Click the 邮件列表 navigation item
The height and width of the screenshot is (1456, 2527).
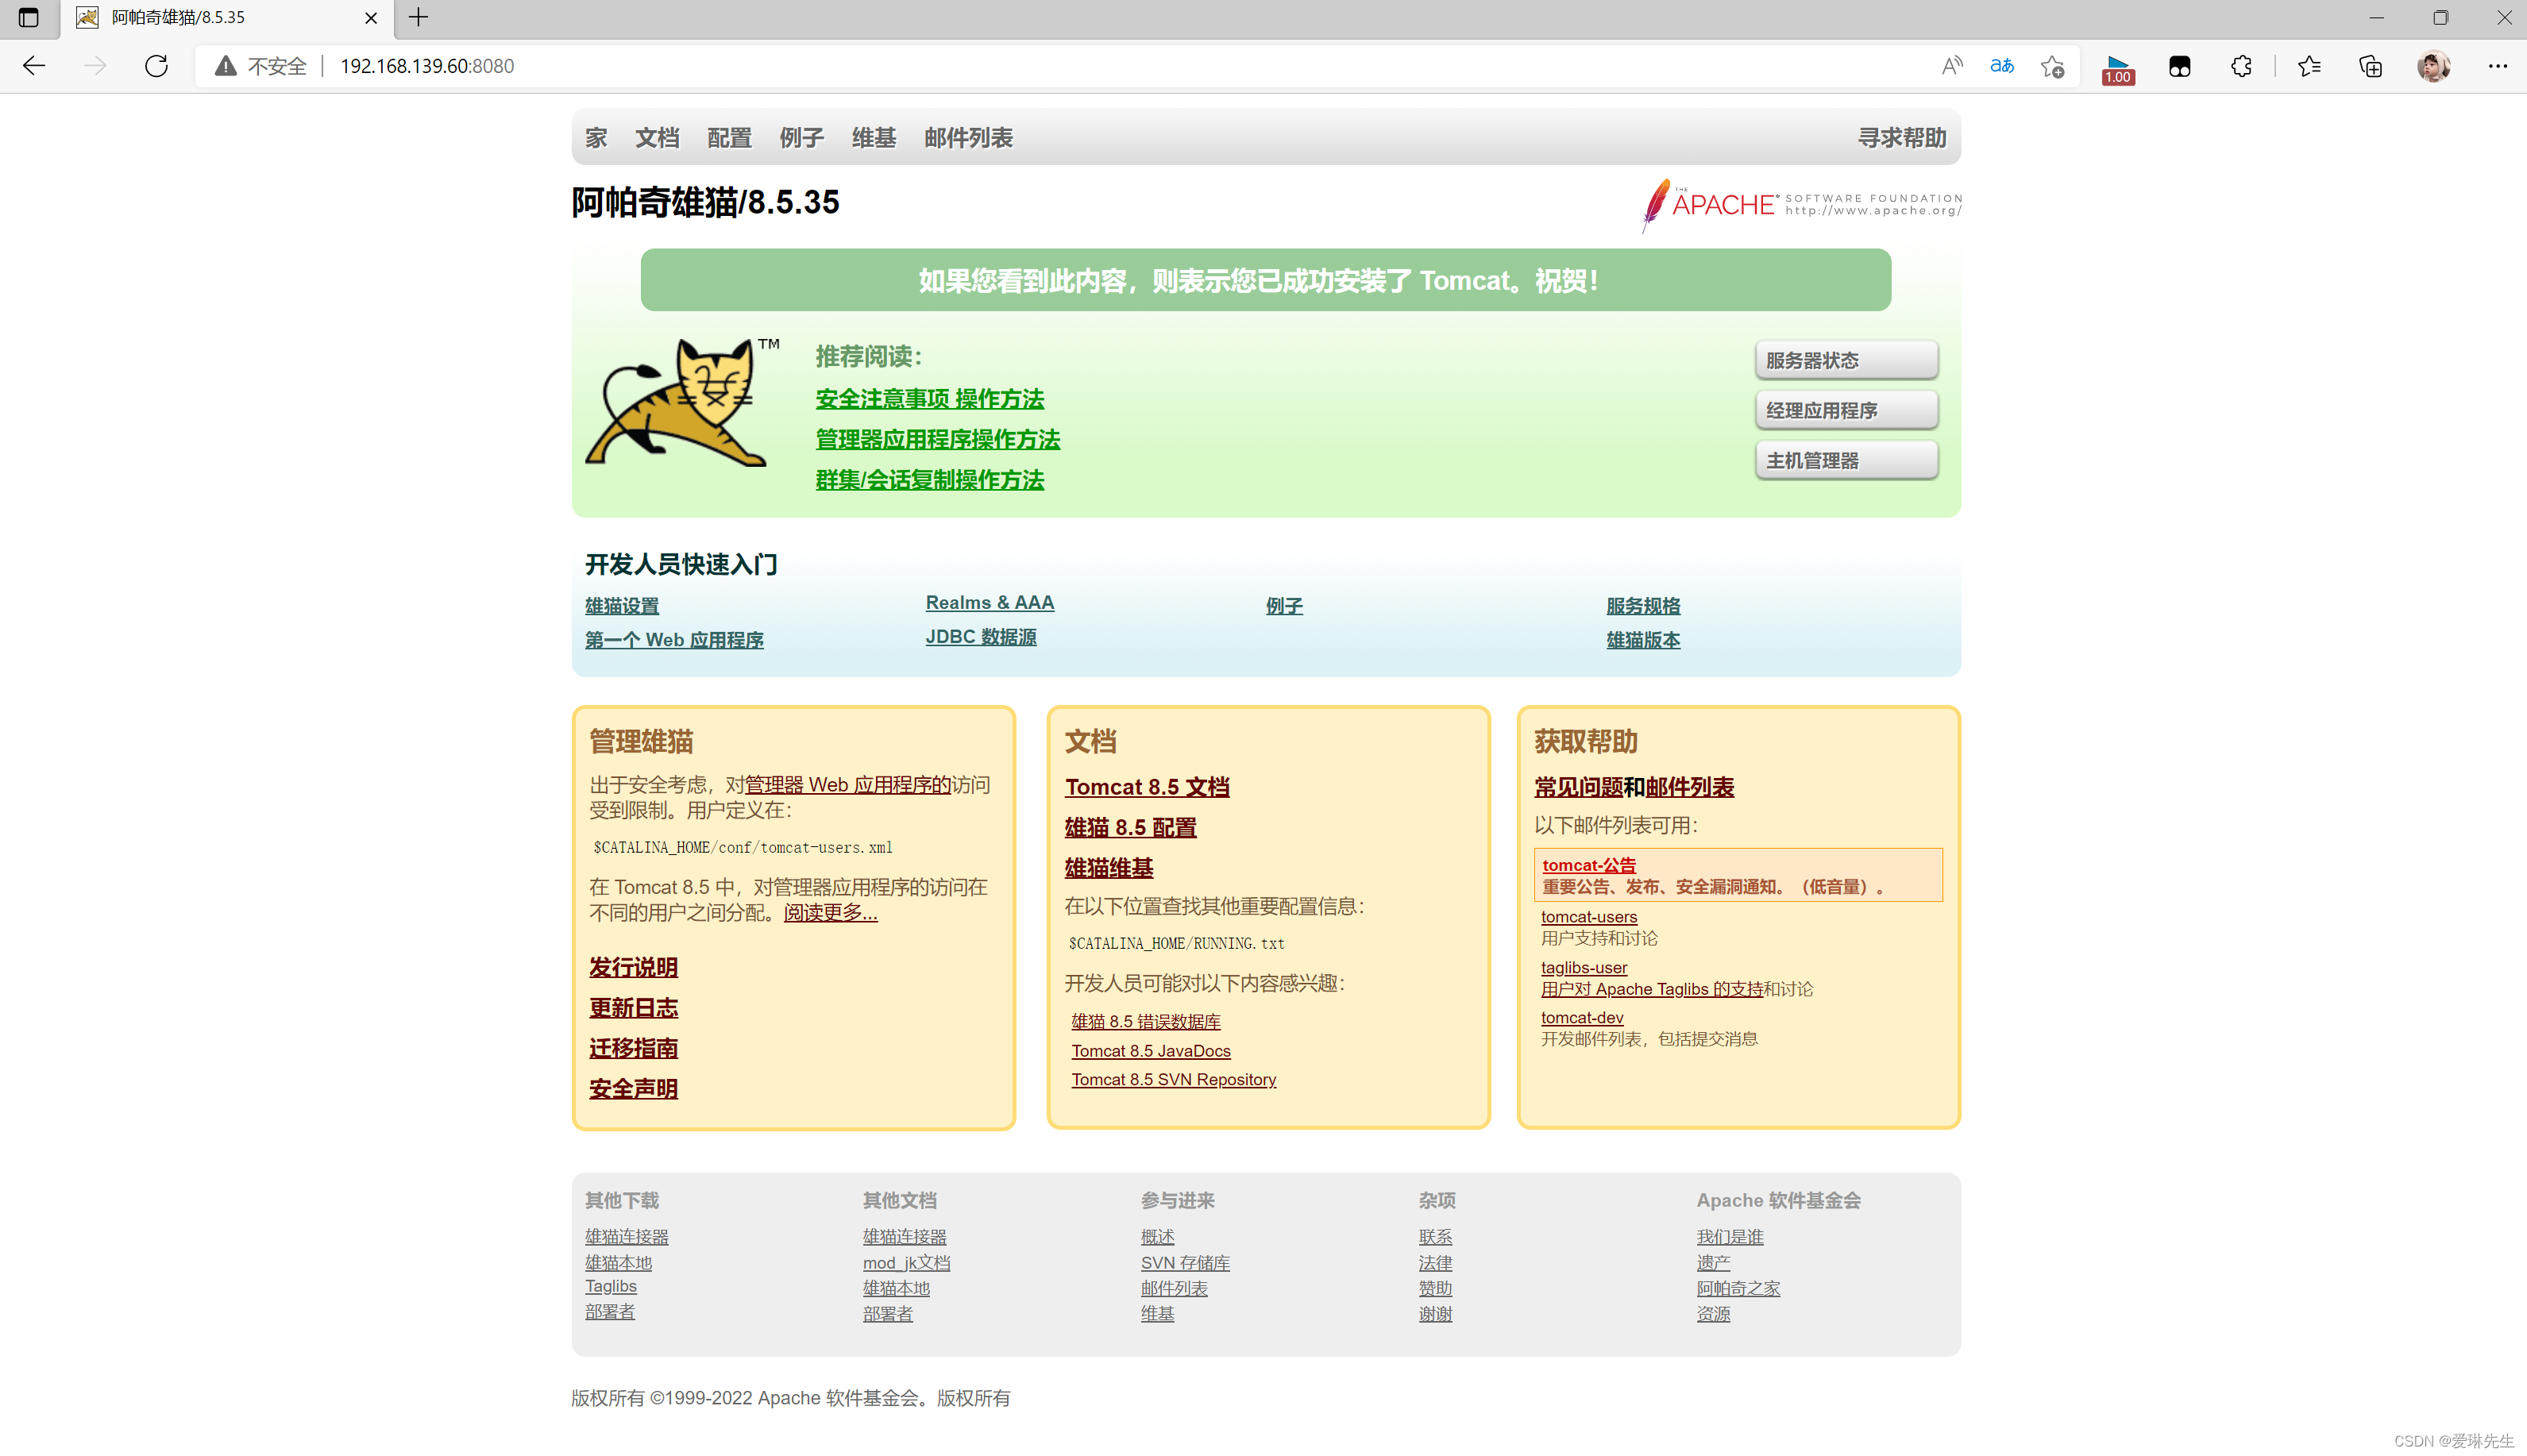(x=968, y=138)
